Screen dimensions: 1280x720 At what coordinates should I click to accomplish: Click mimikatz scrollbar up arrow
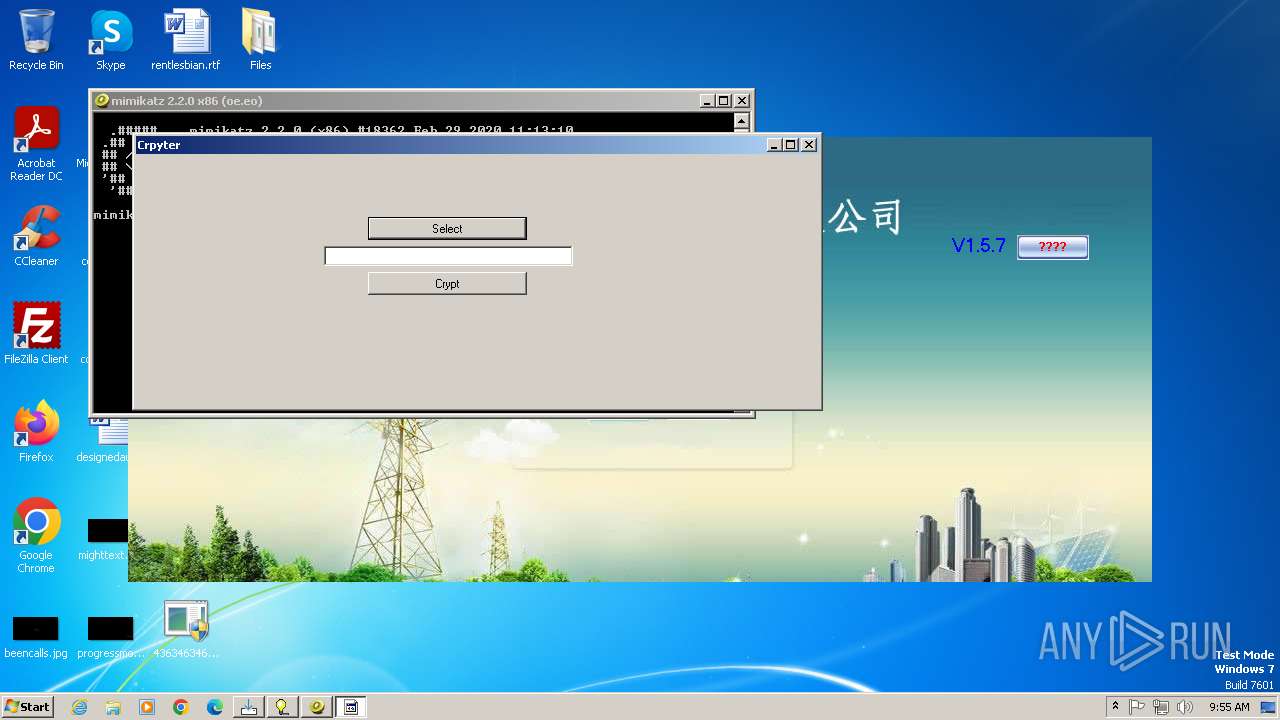point(741,121)
